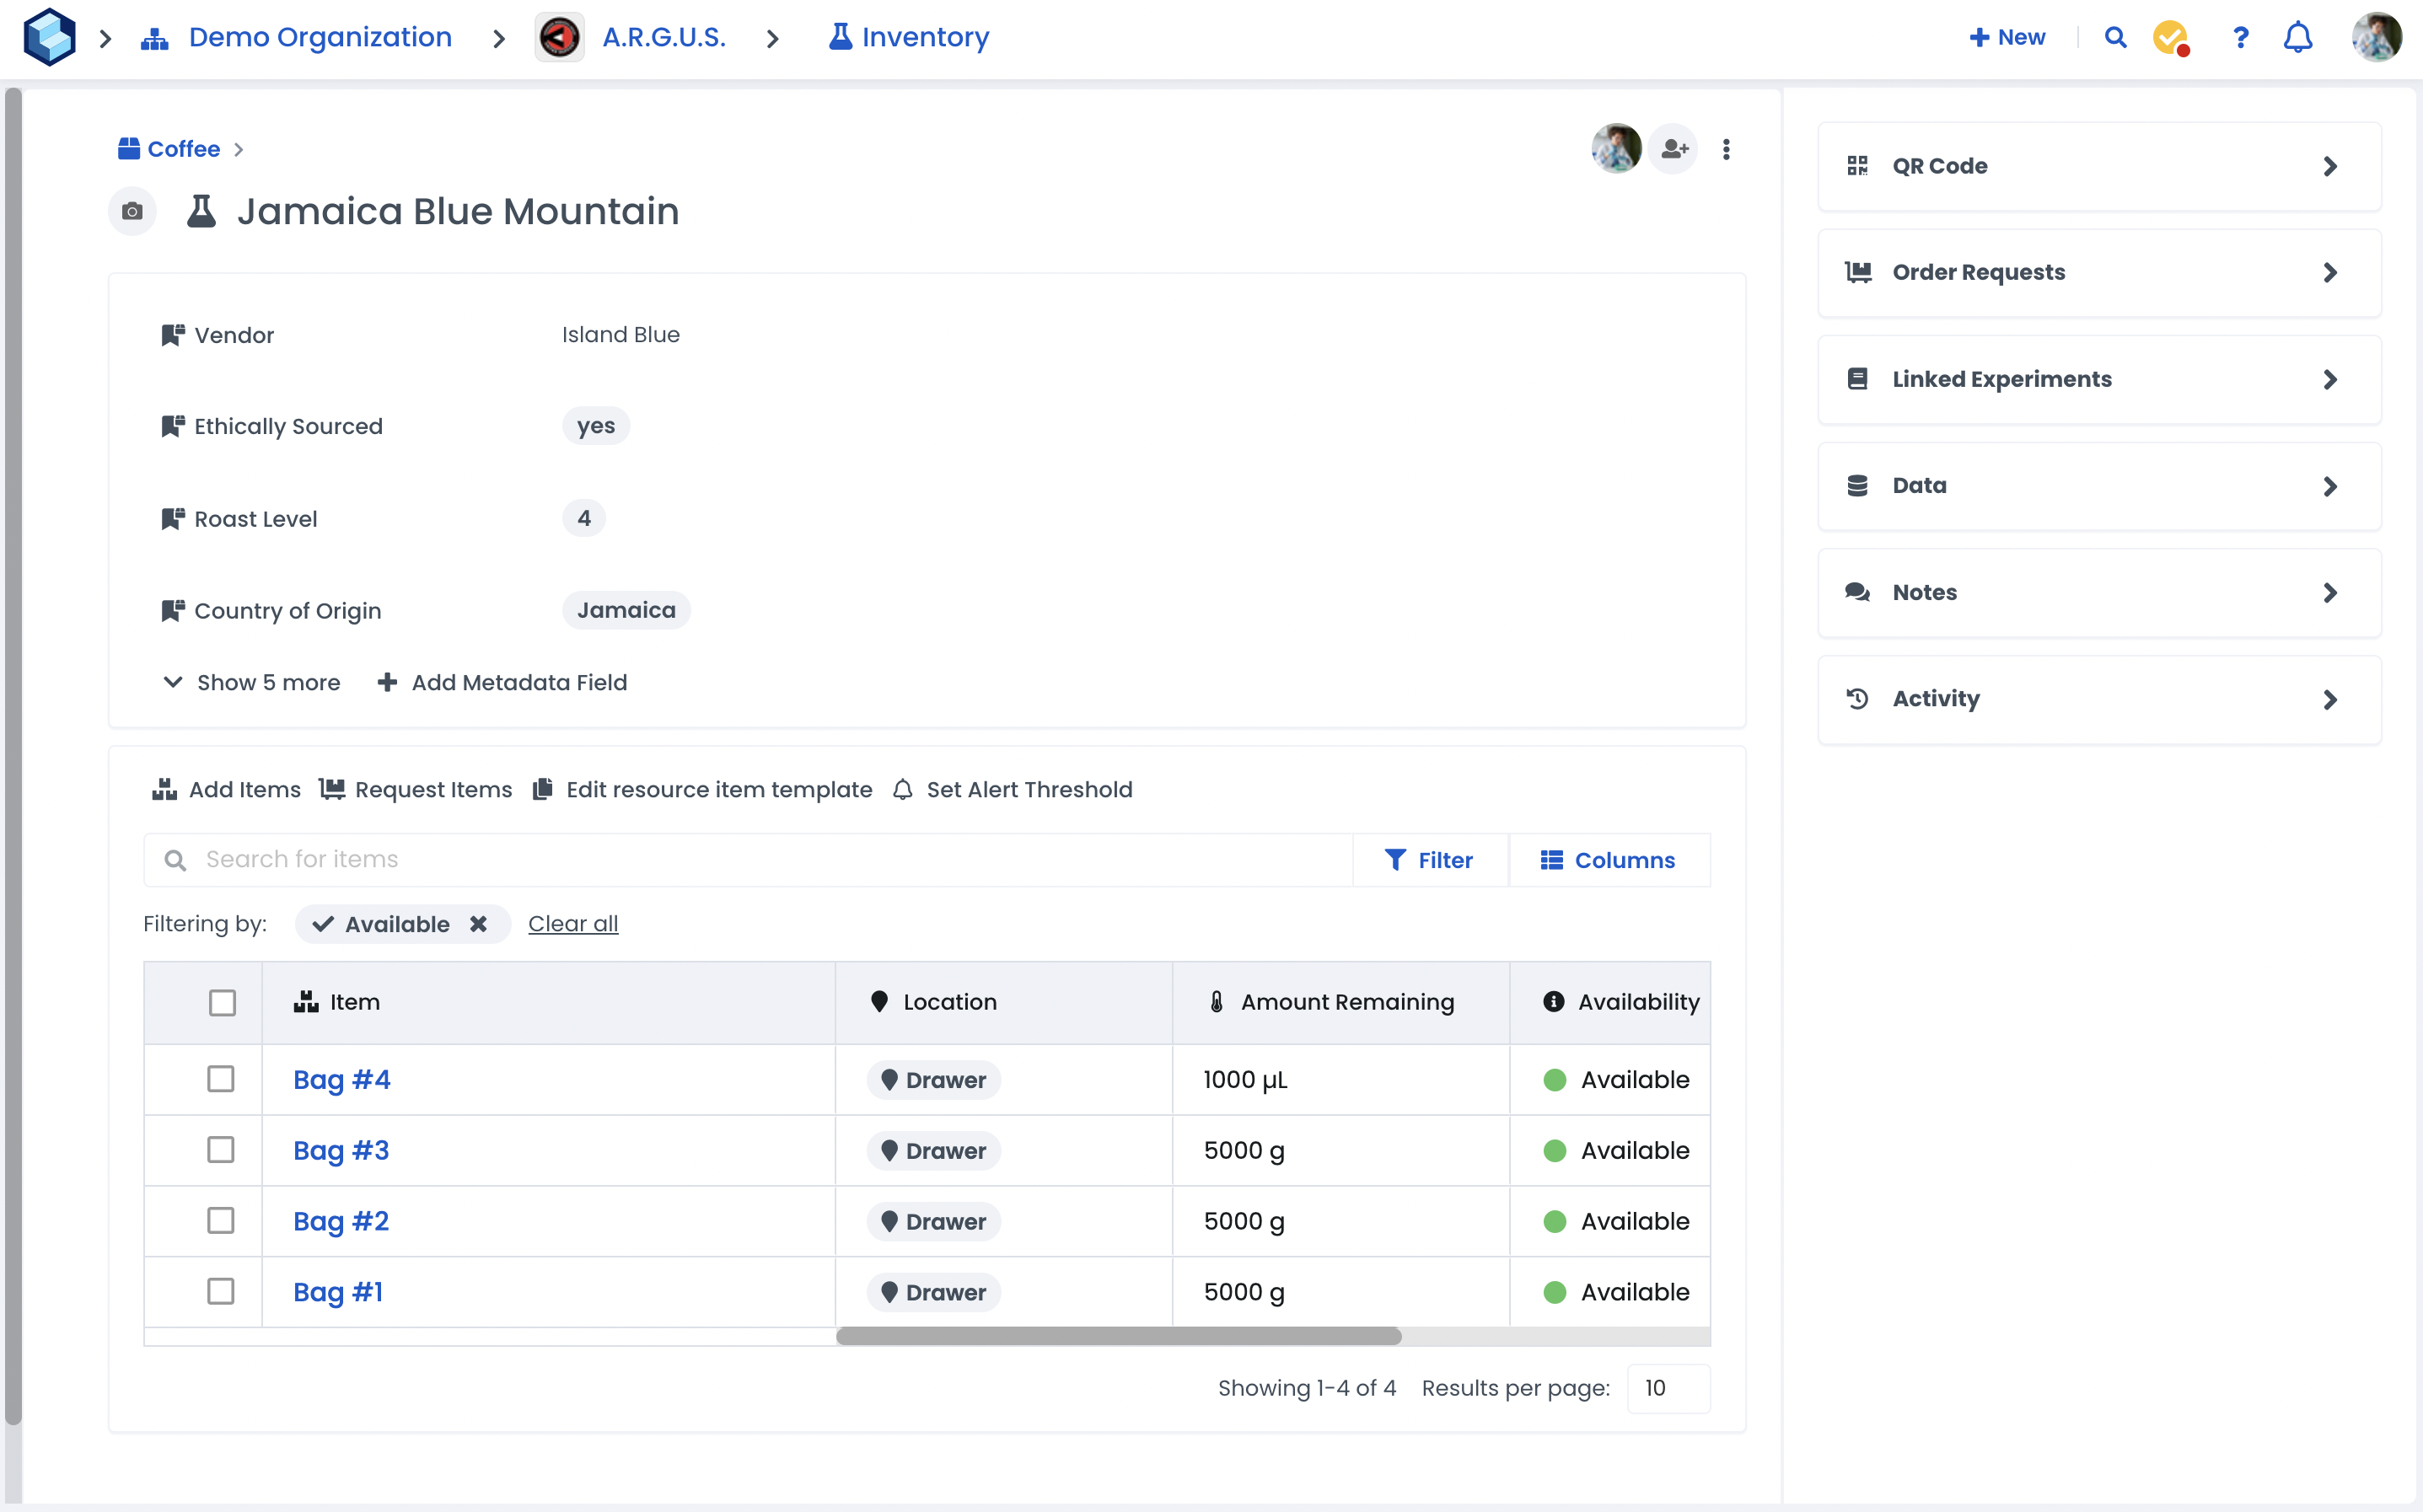
Task: Click the camera icon beside the resource title
Action: tap(132, 211)
